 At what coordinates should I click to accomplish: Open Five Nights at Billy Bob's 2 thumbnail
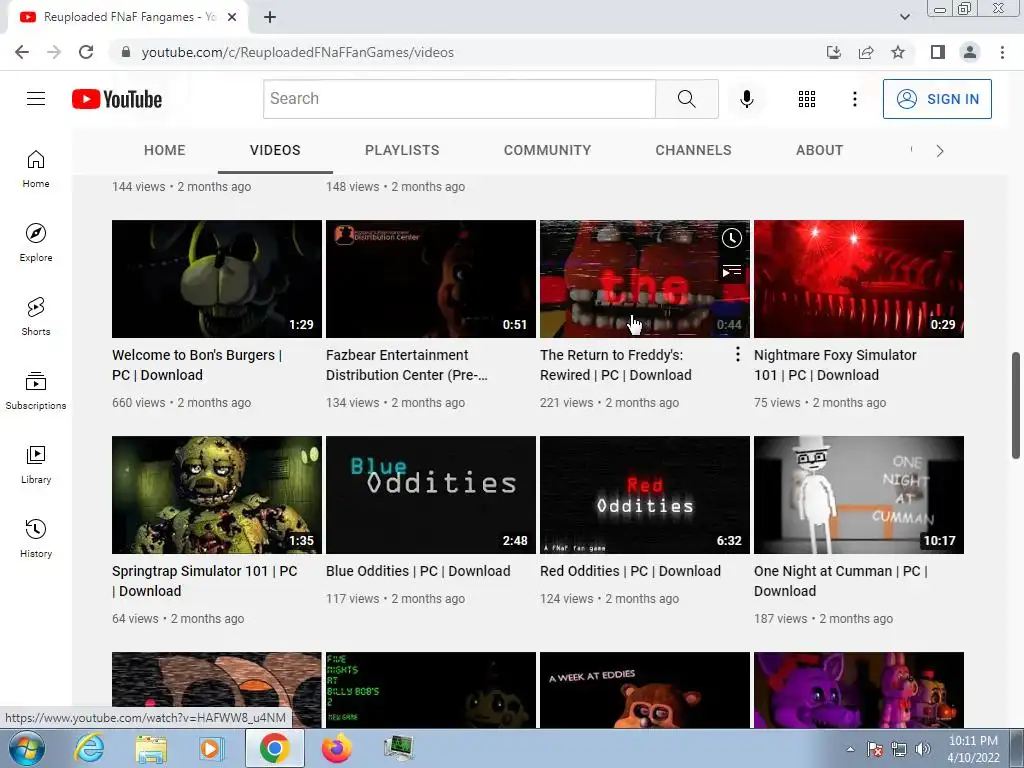point(431,690)
